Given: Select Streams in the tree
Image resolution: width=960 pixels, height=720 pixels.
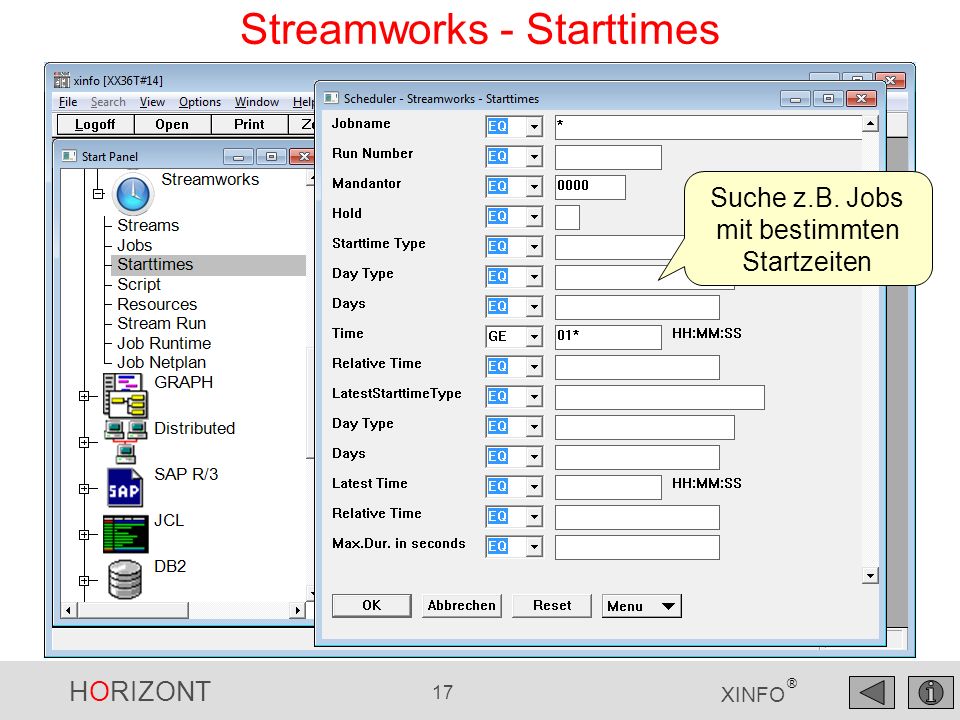Looking at the screenshot, I should pyautogui.click(x=148, y=225).
